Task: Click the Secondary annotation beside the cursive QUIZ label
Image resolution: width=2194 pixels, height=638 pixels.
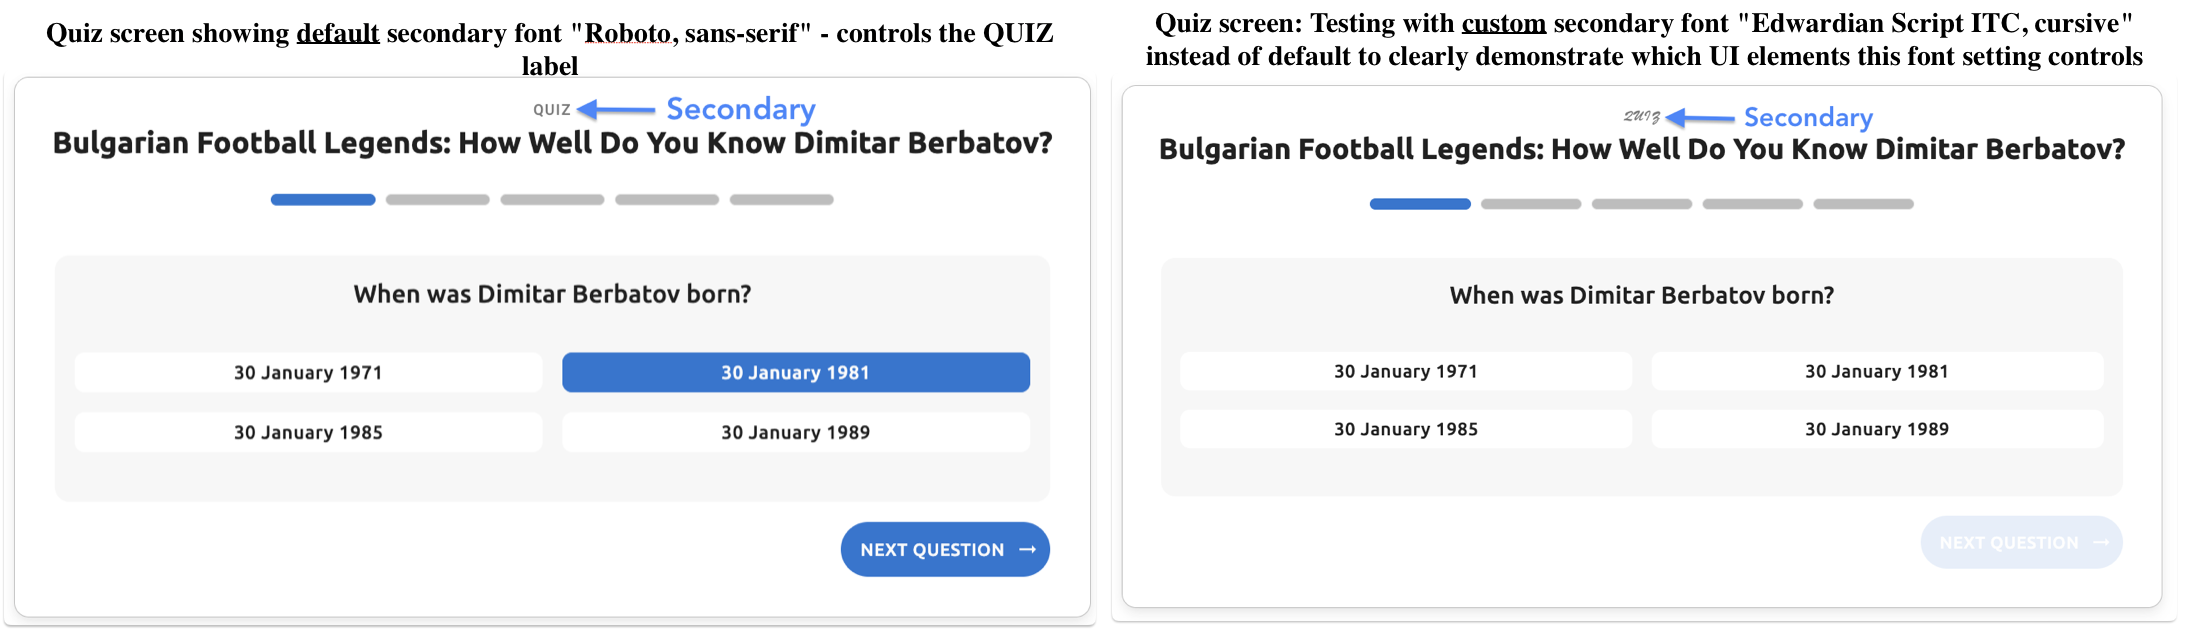Action: [x=1808, y=118]
